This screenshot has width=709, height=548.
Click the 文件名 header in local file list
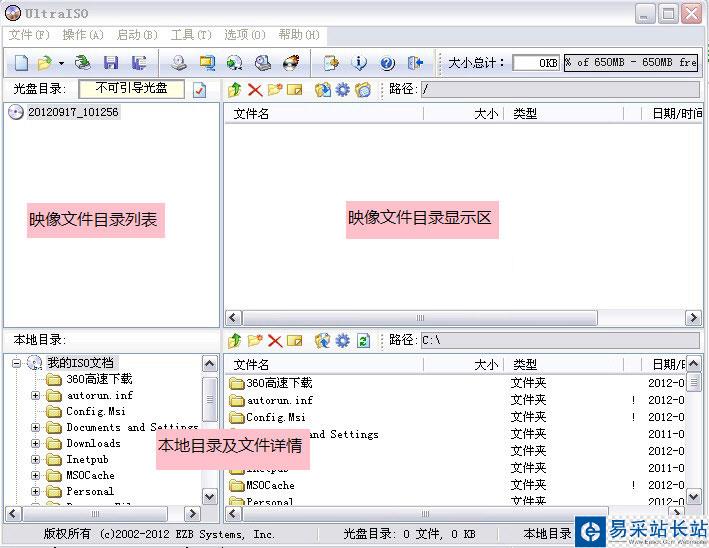324,364
